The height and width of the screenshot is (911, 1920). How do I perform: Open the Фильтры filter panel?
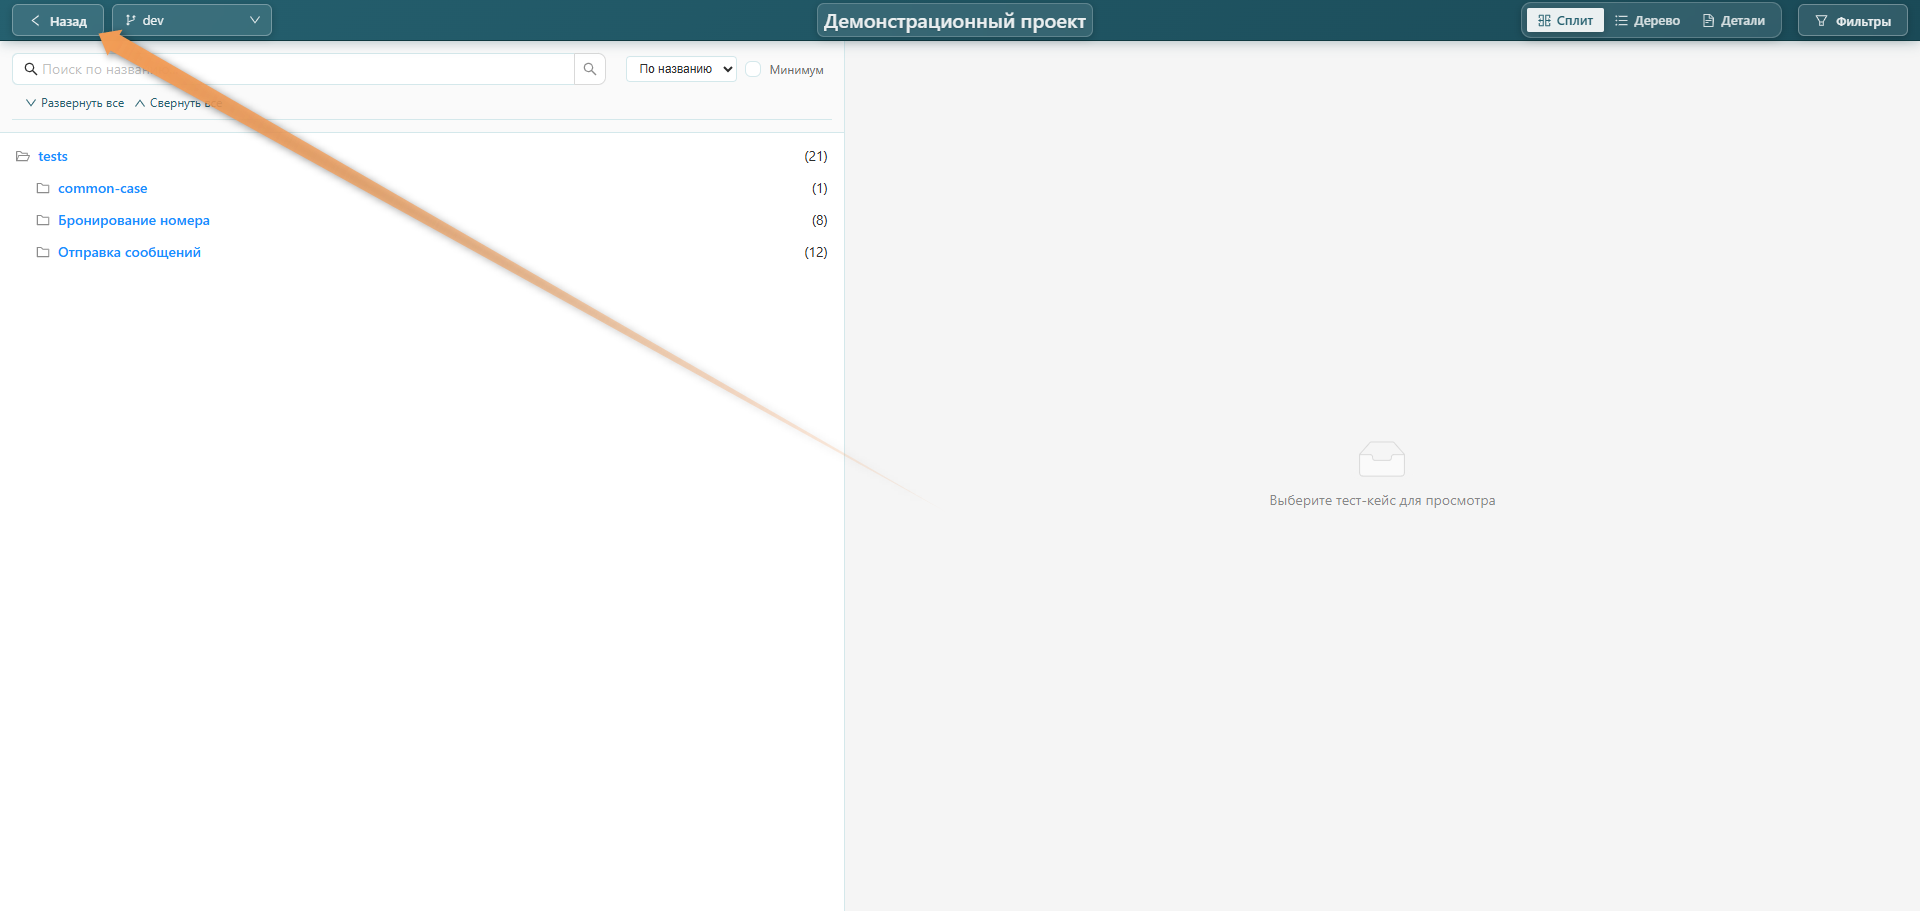point(1852,21)
